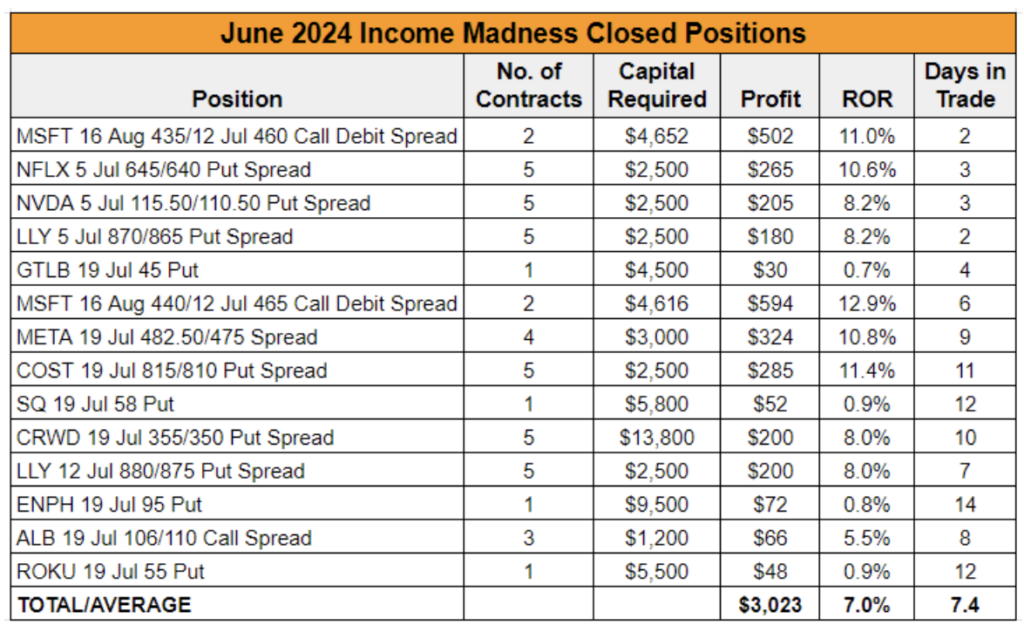Select the No. of Contracts column header
The image size is (1024, 632).
528,86
